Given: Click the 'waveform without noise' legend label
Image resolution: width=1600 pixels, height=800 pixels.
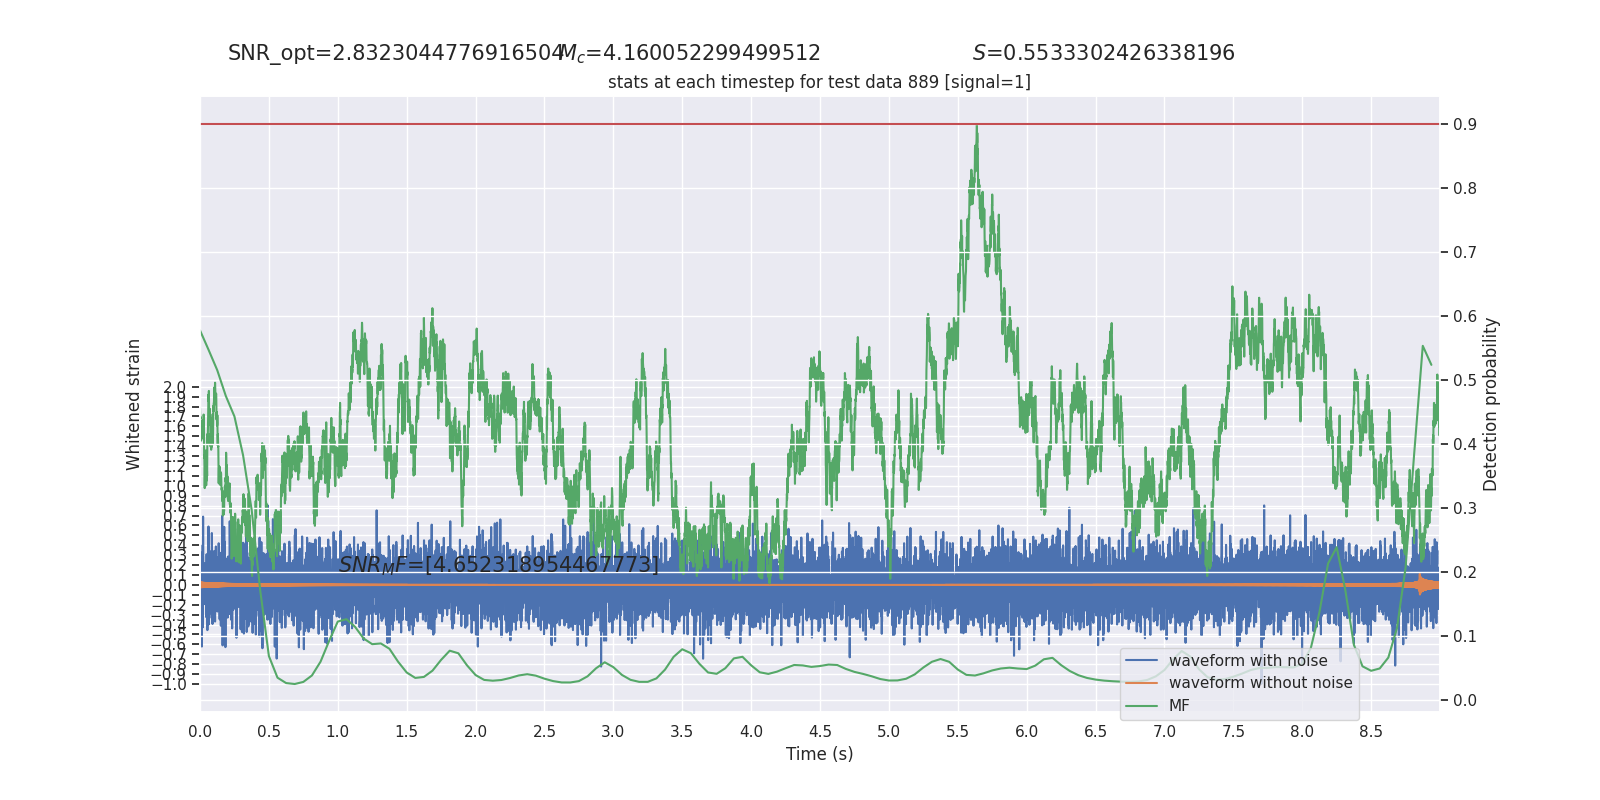Looking at the screenshot, I should [x=1260, y=683].
